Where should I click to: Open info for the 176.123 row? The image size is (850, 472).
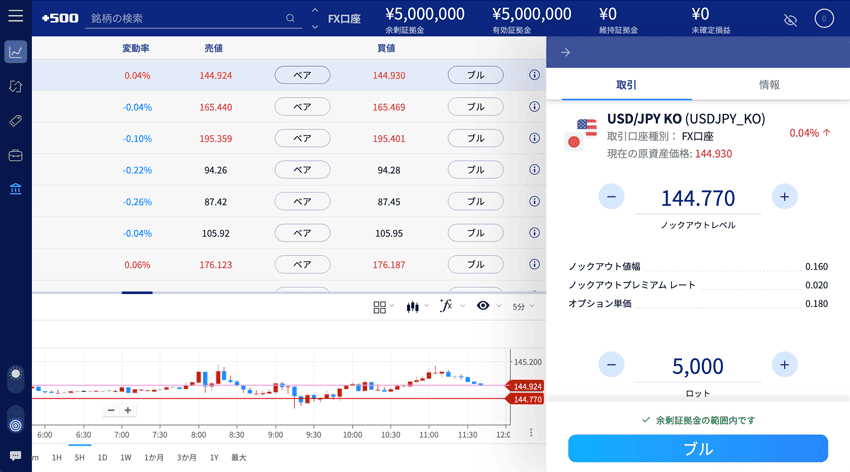click(535, 264)
